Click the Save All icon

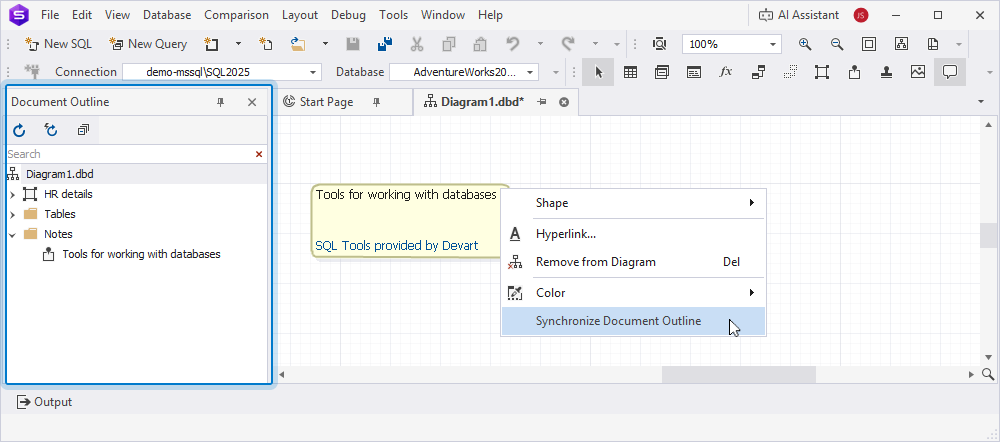pyautogui.click(x=385, y=44)
